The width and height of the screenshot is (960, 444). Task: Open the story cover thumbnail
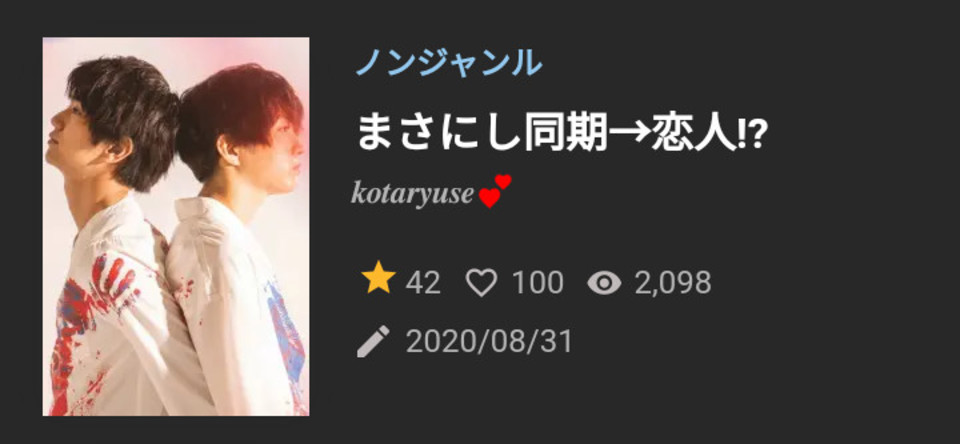coord(176,227)
